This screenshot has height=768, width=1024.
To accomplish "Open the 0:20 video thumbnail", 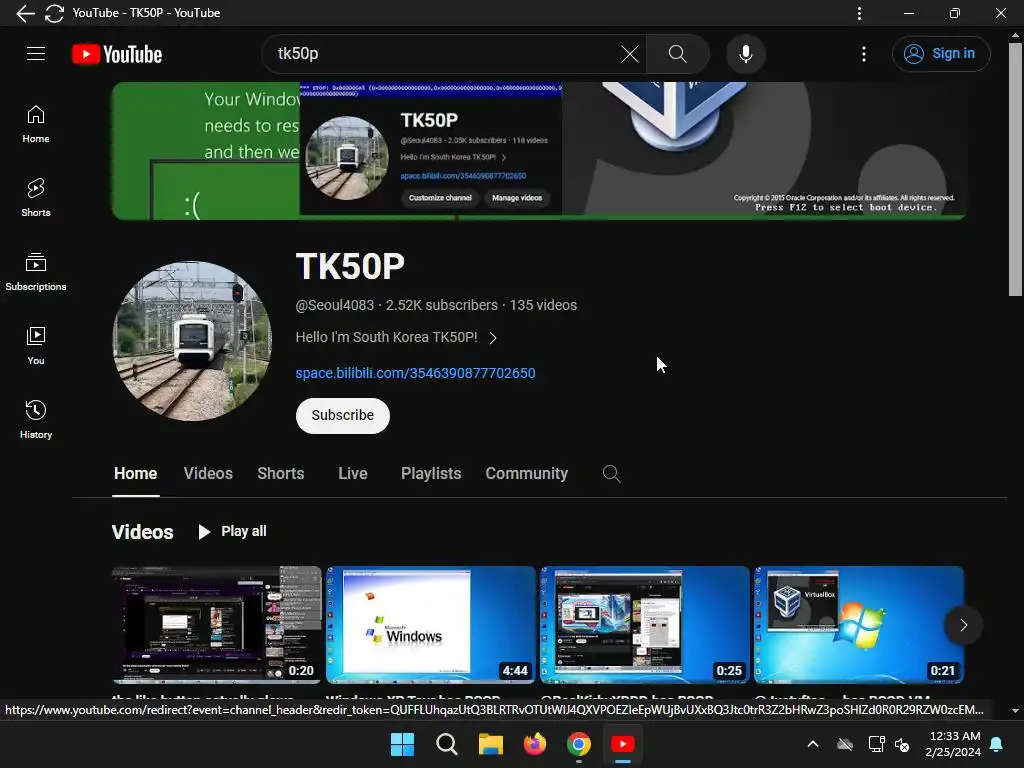I will 216,625.
